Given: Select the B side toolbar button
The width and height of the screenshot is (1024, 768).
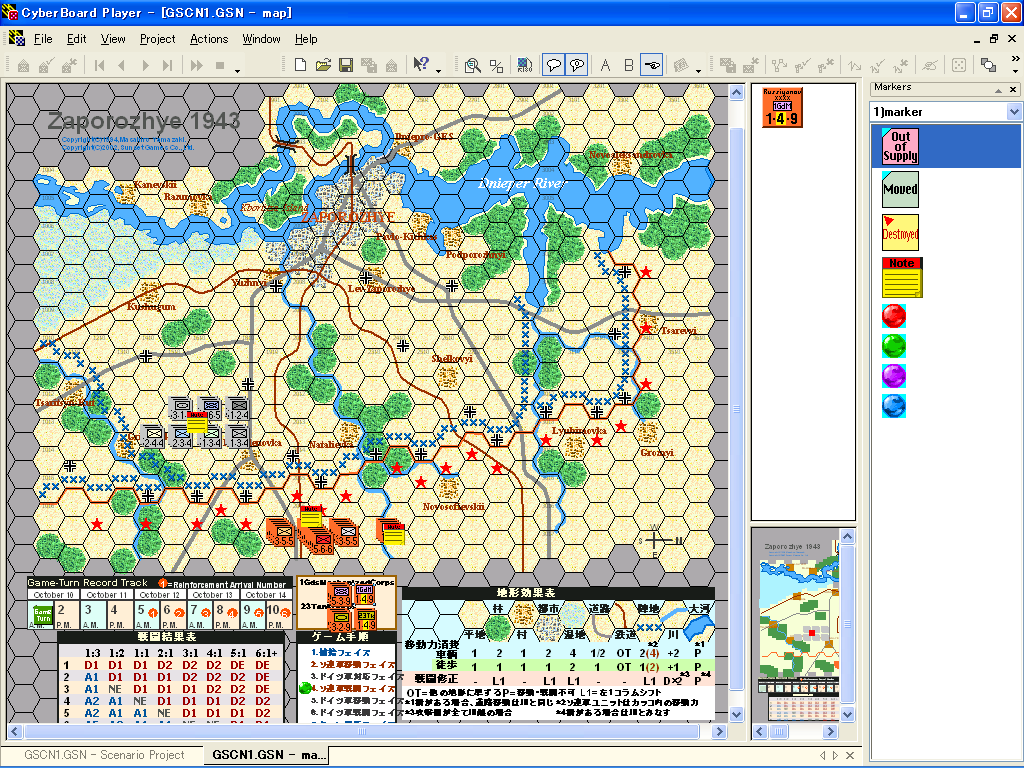Looking at the screenshot, I should tap(628, 65).
